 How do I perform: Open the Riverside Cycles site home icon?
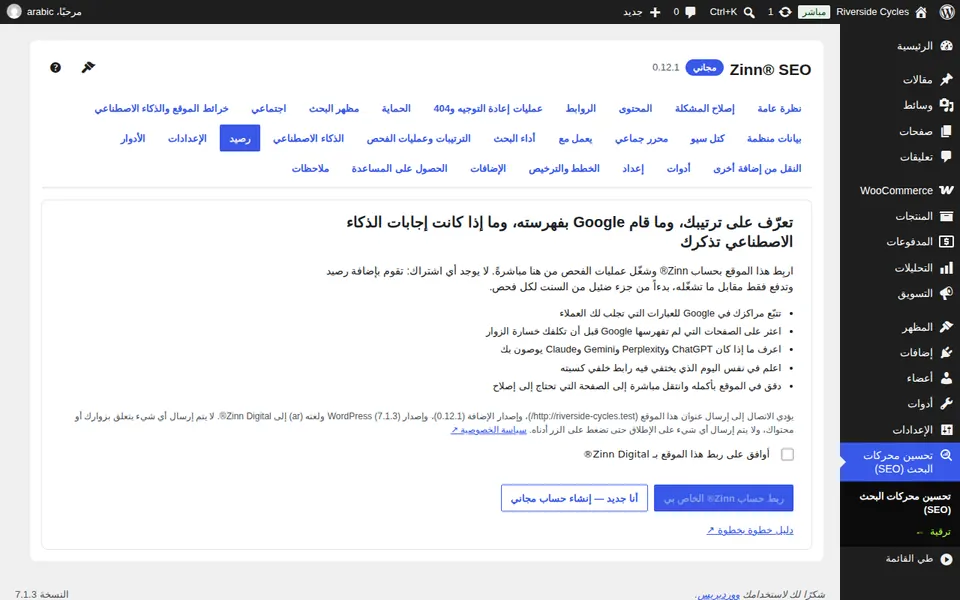pos(921,12)
